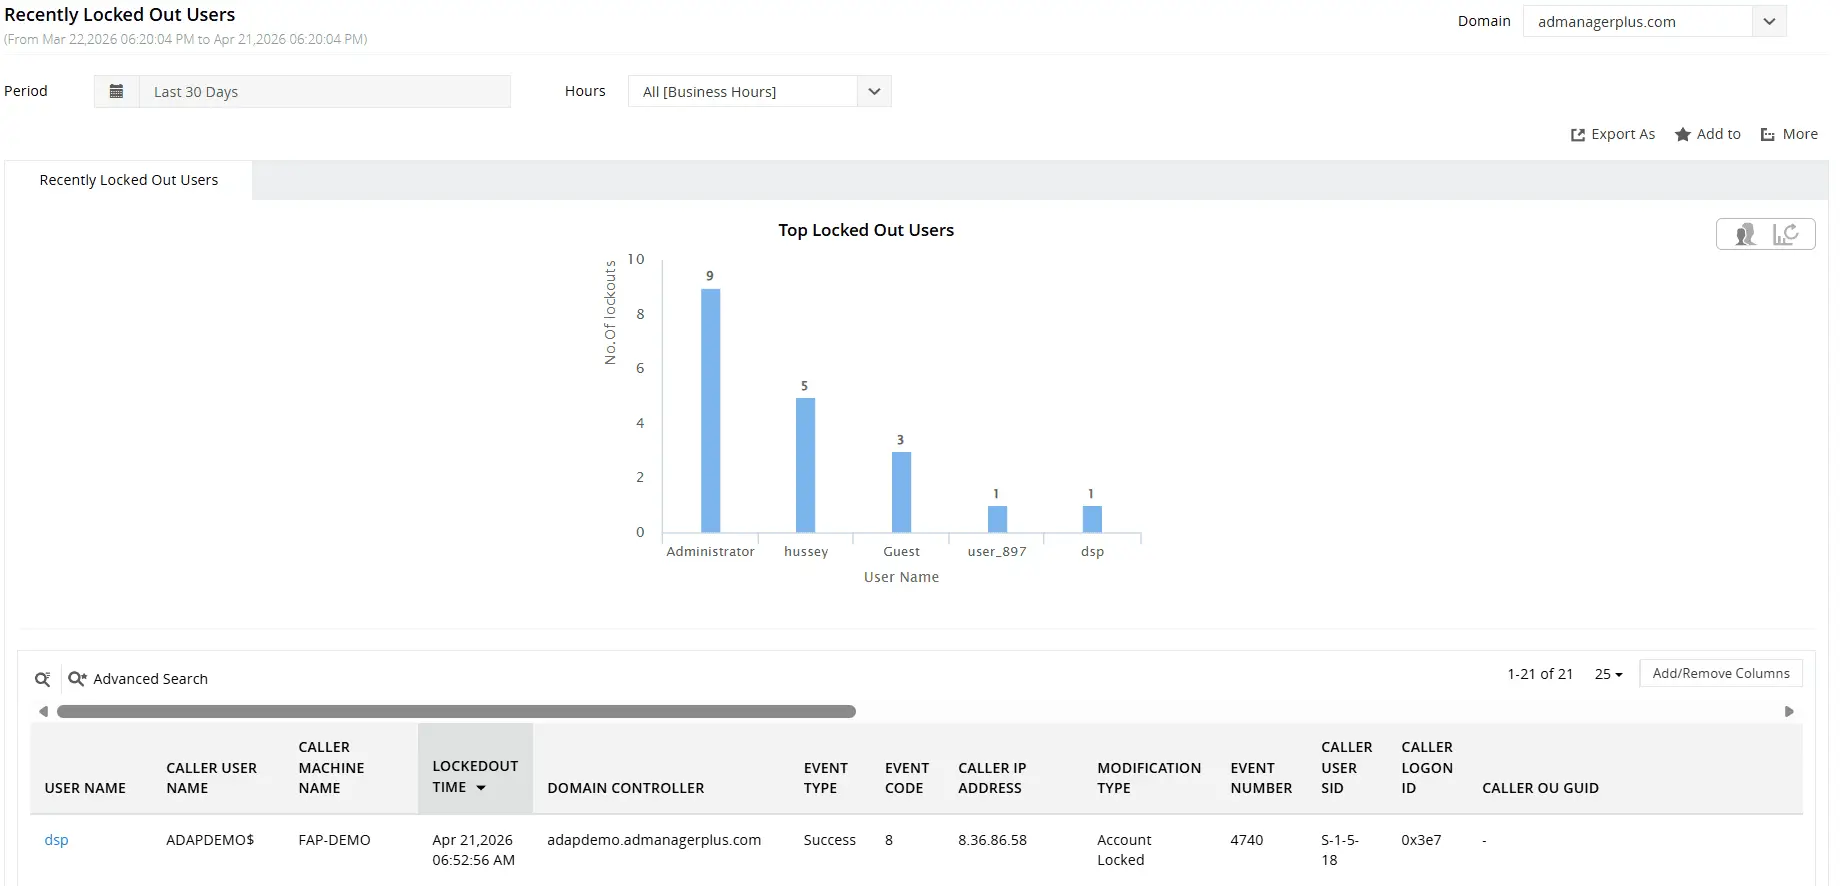Open Advanced Search
The height and width of the screenshot is (886, 1840).
click(150, 679)
